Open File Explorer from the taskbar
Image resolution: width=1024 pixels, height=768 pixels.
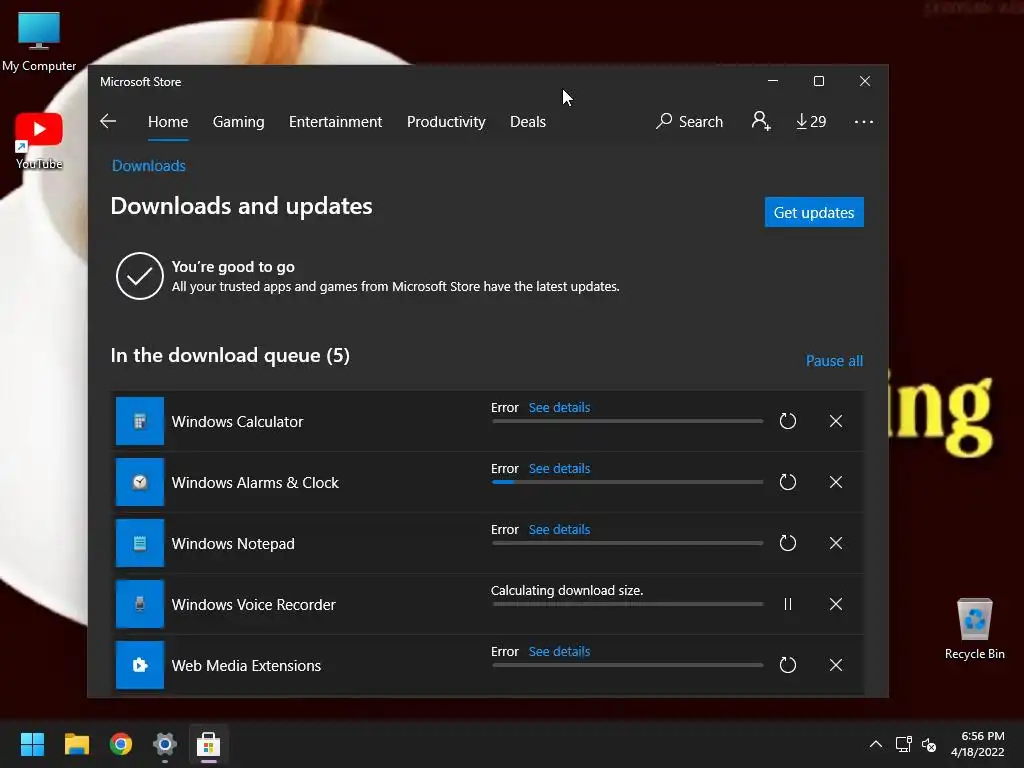[76, 744]
